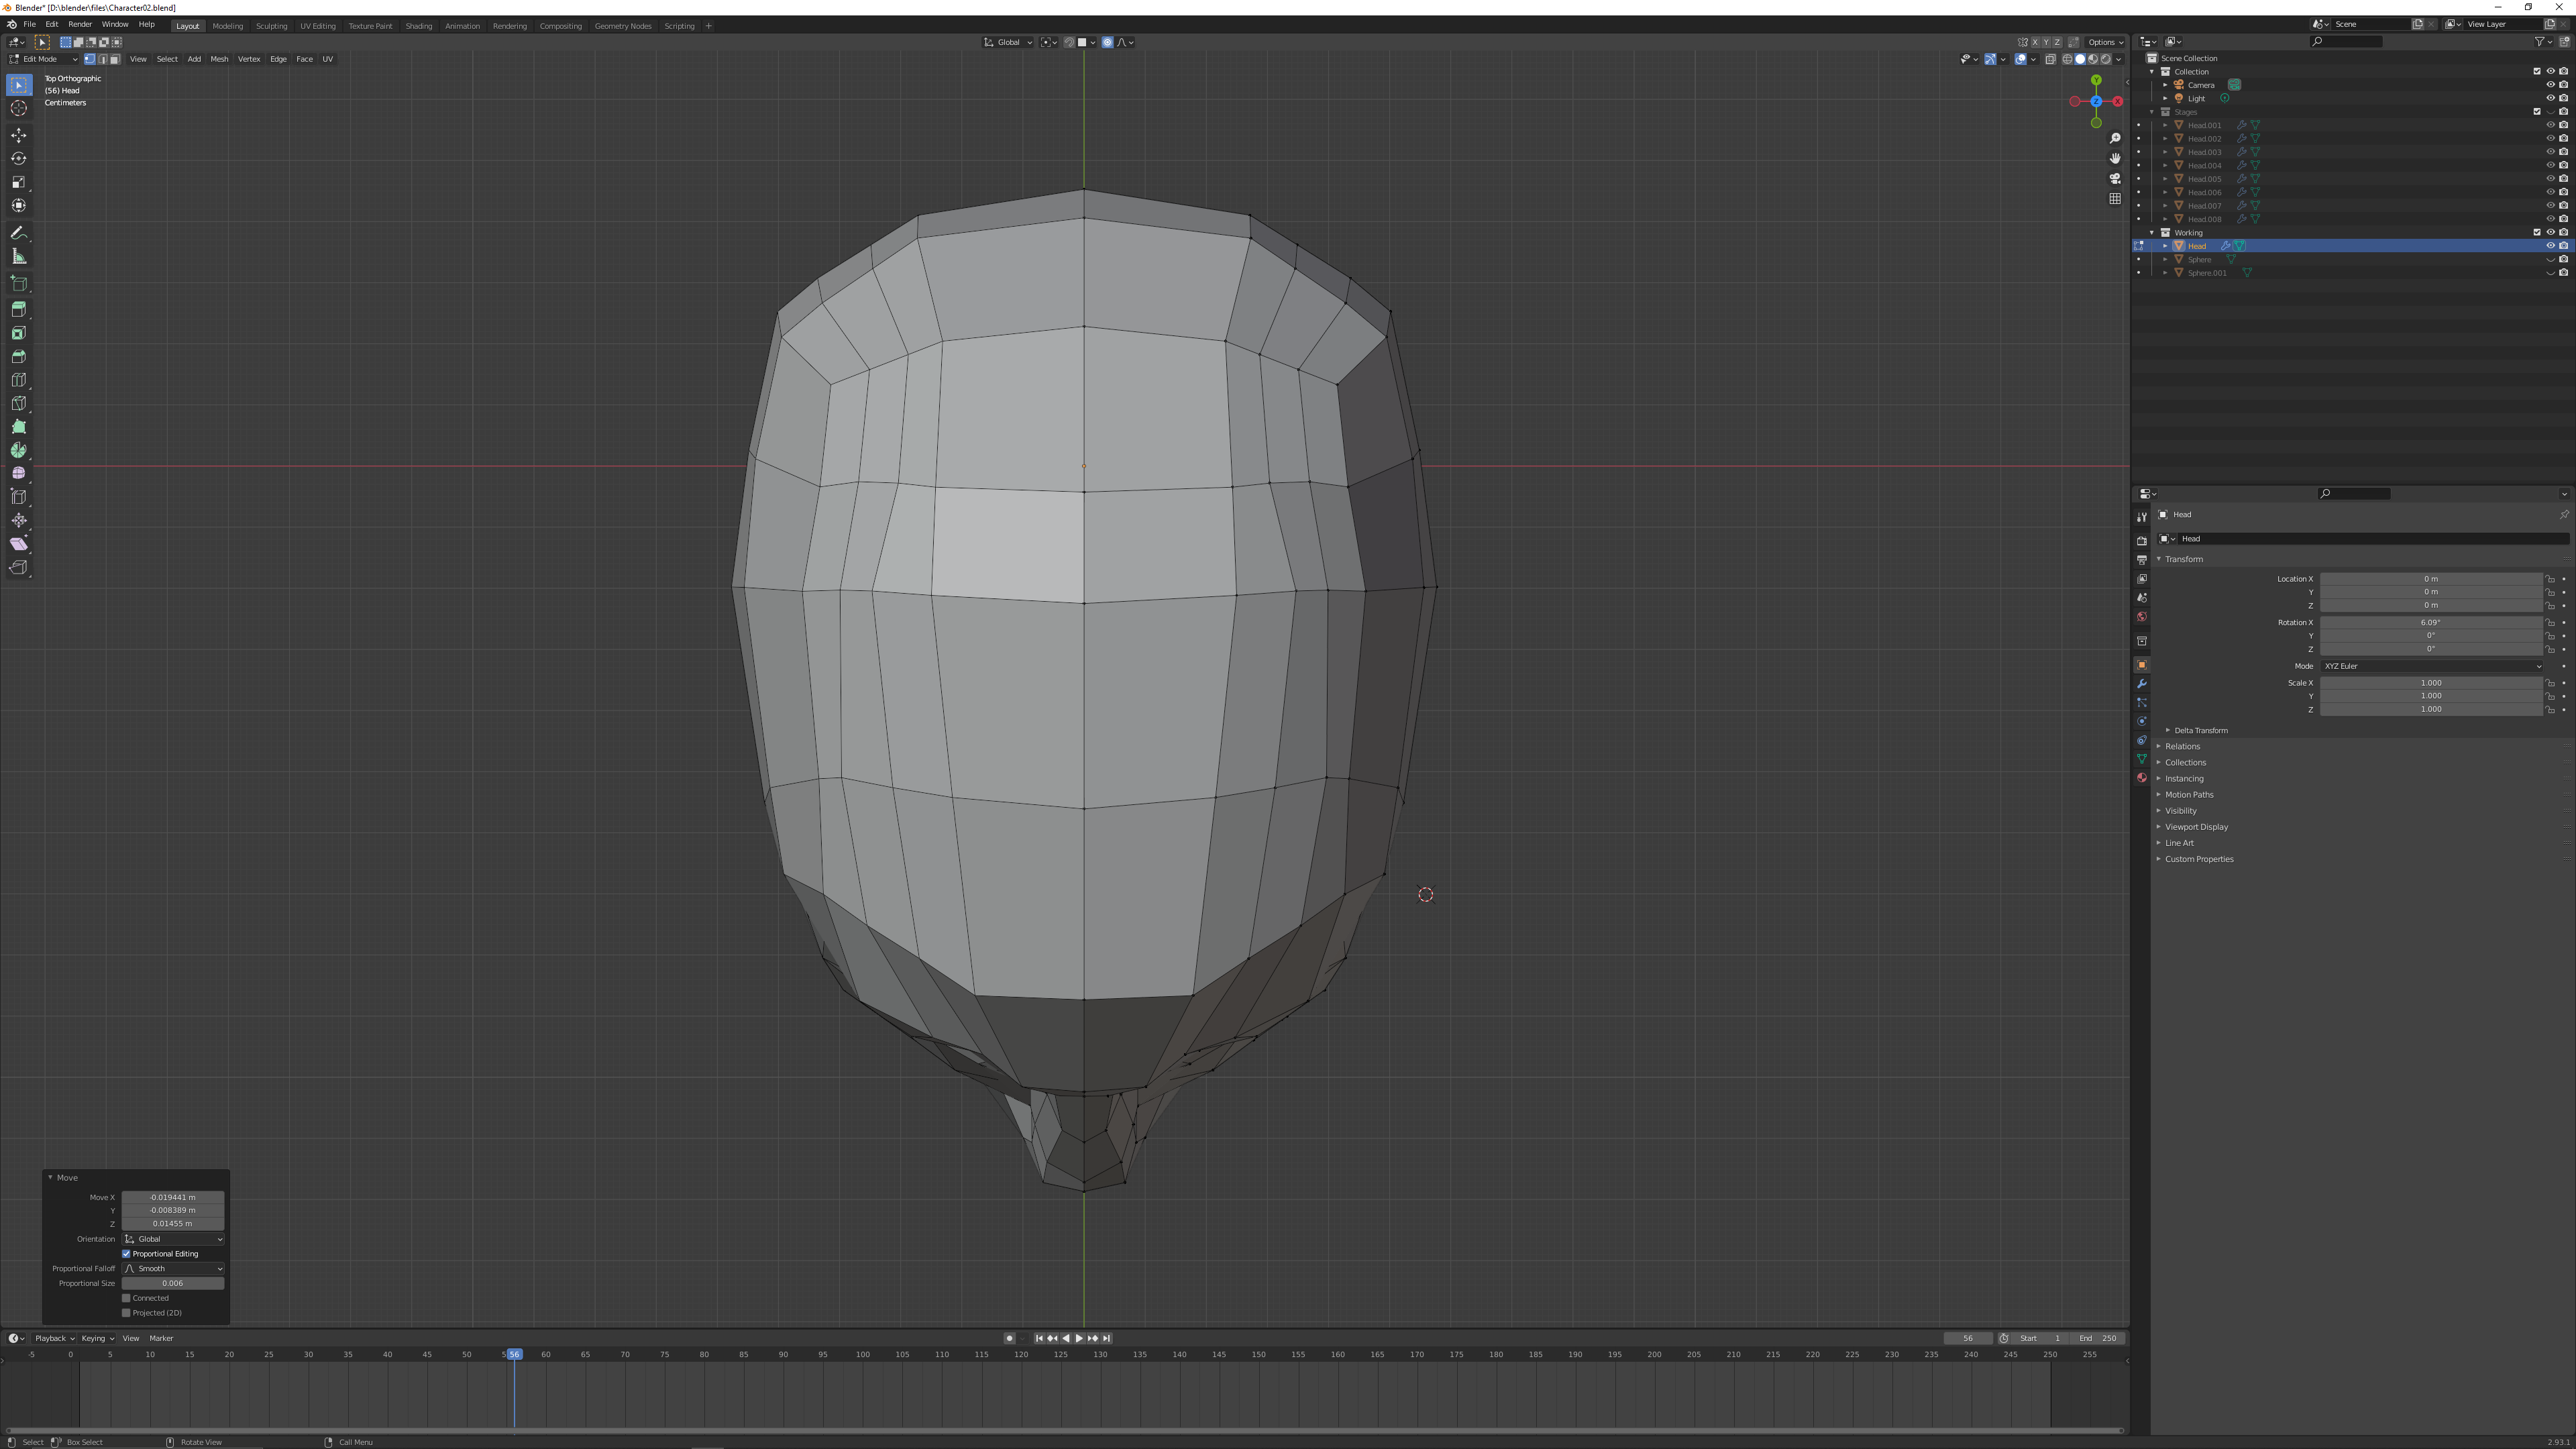Show the Sphere.001 object in viewport
The image size is (2576, 1449).
2550,273
